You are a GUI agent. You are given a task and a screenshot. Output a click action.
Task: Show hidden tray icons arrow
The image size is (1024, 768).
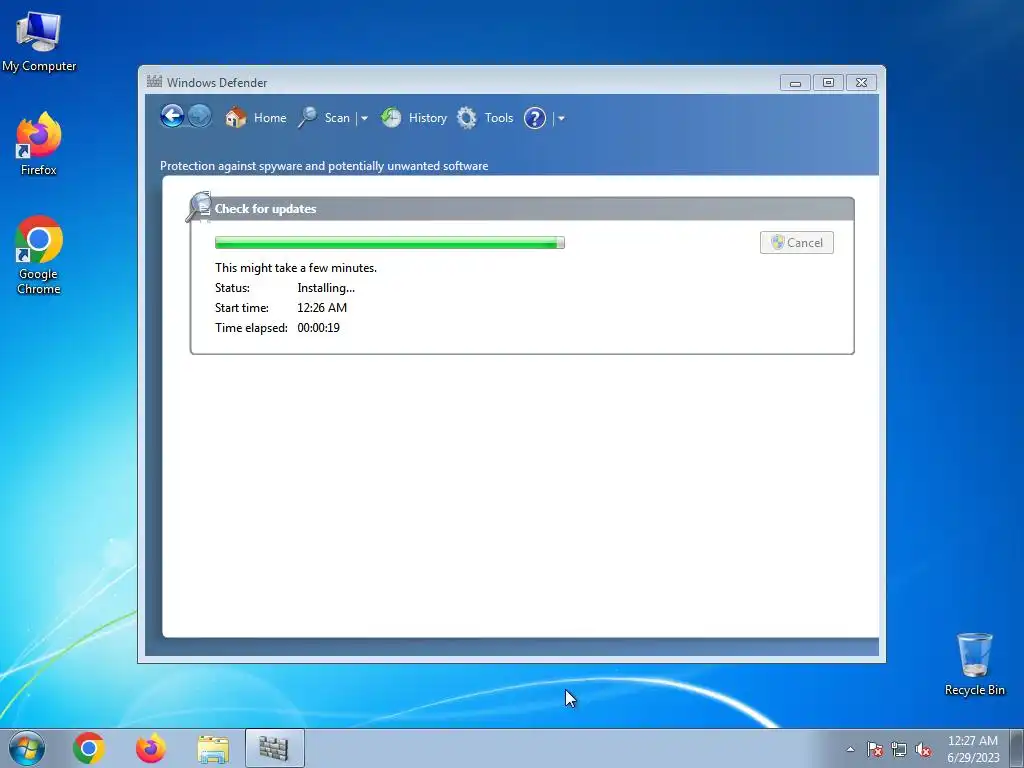(850, 749)
